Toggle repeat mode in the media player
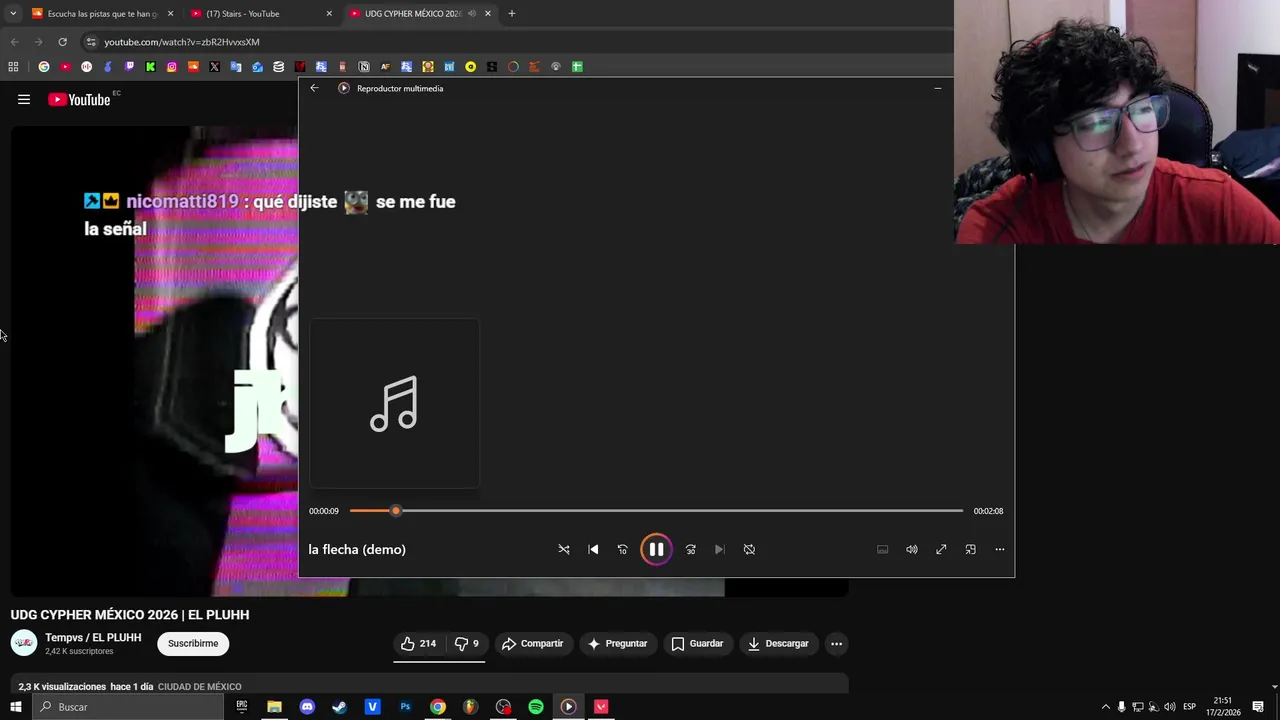1280x720 pixels. click(x=749, y=549)
